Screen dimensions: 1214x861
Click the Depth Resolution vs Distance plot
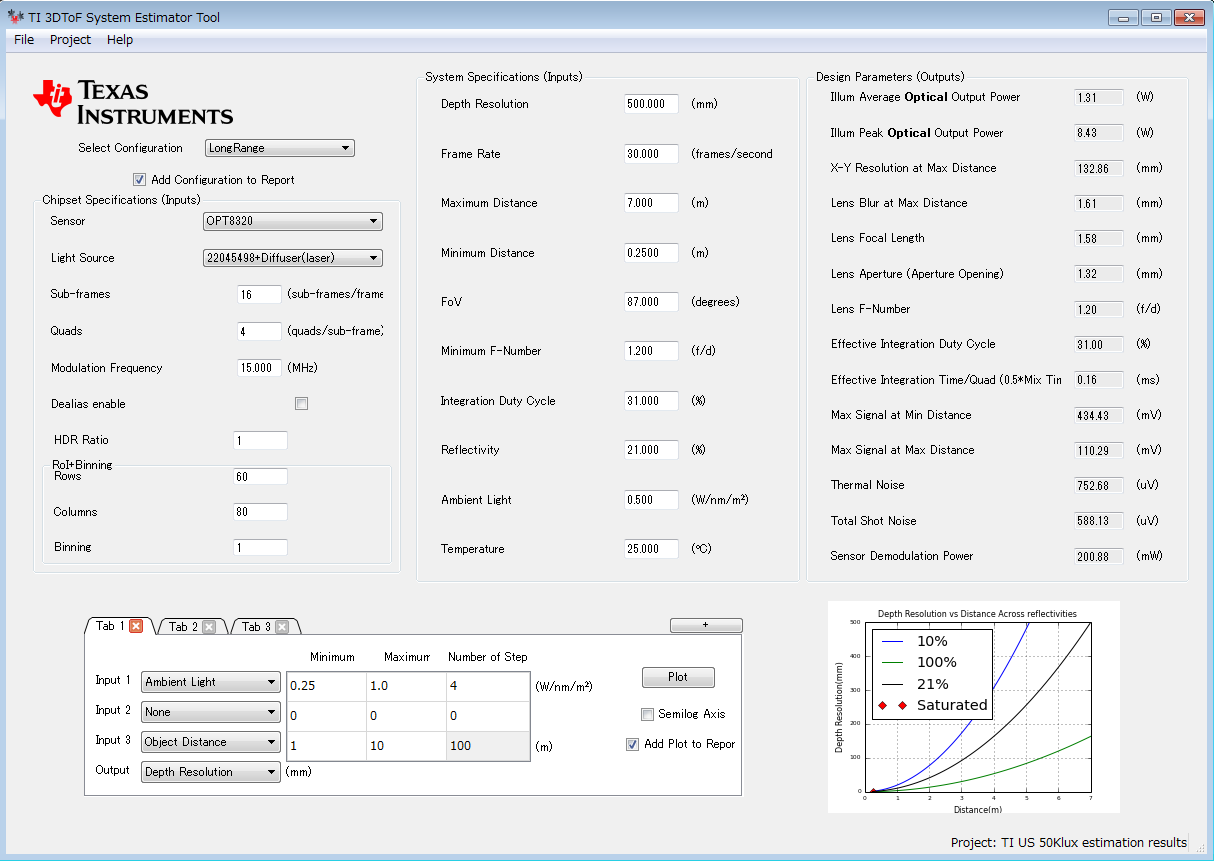[974, 706]
